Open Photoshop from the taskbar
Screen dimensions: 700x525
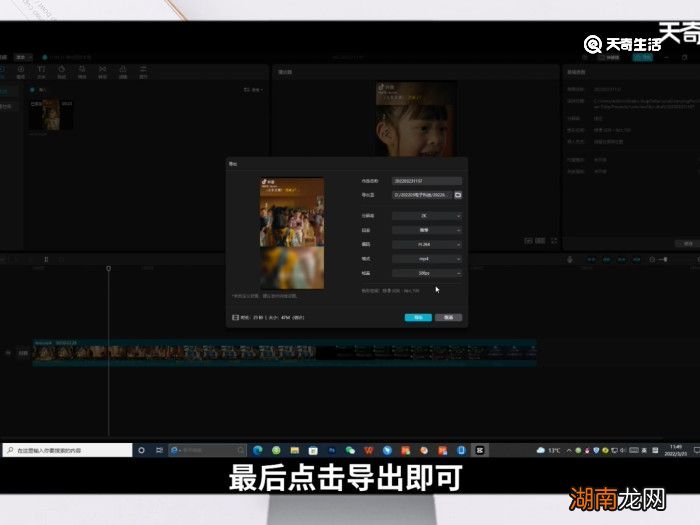332,450
